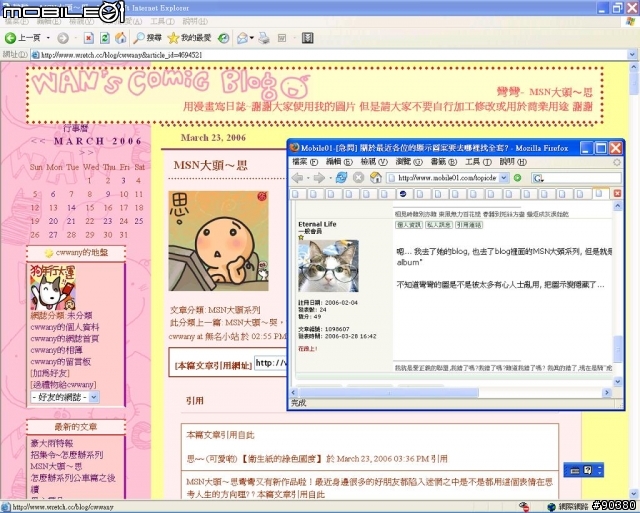
Task: Open Firefox's back history dropdown arrow
Action: pyautogui.click(x=308, y=178)
